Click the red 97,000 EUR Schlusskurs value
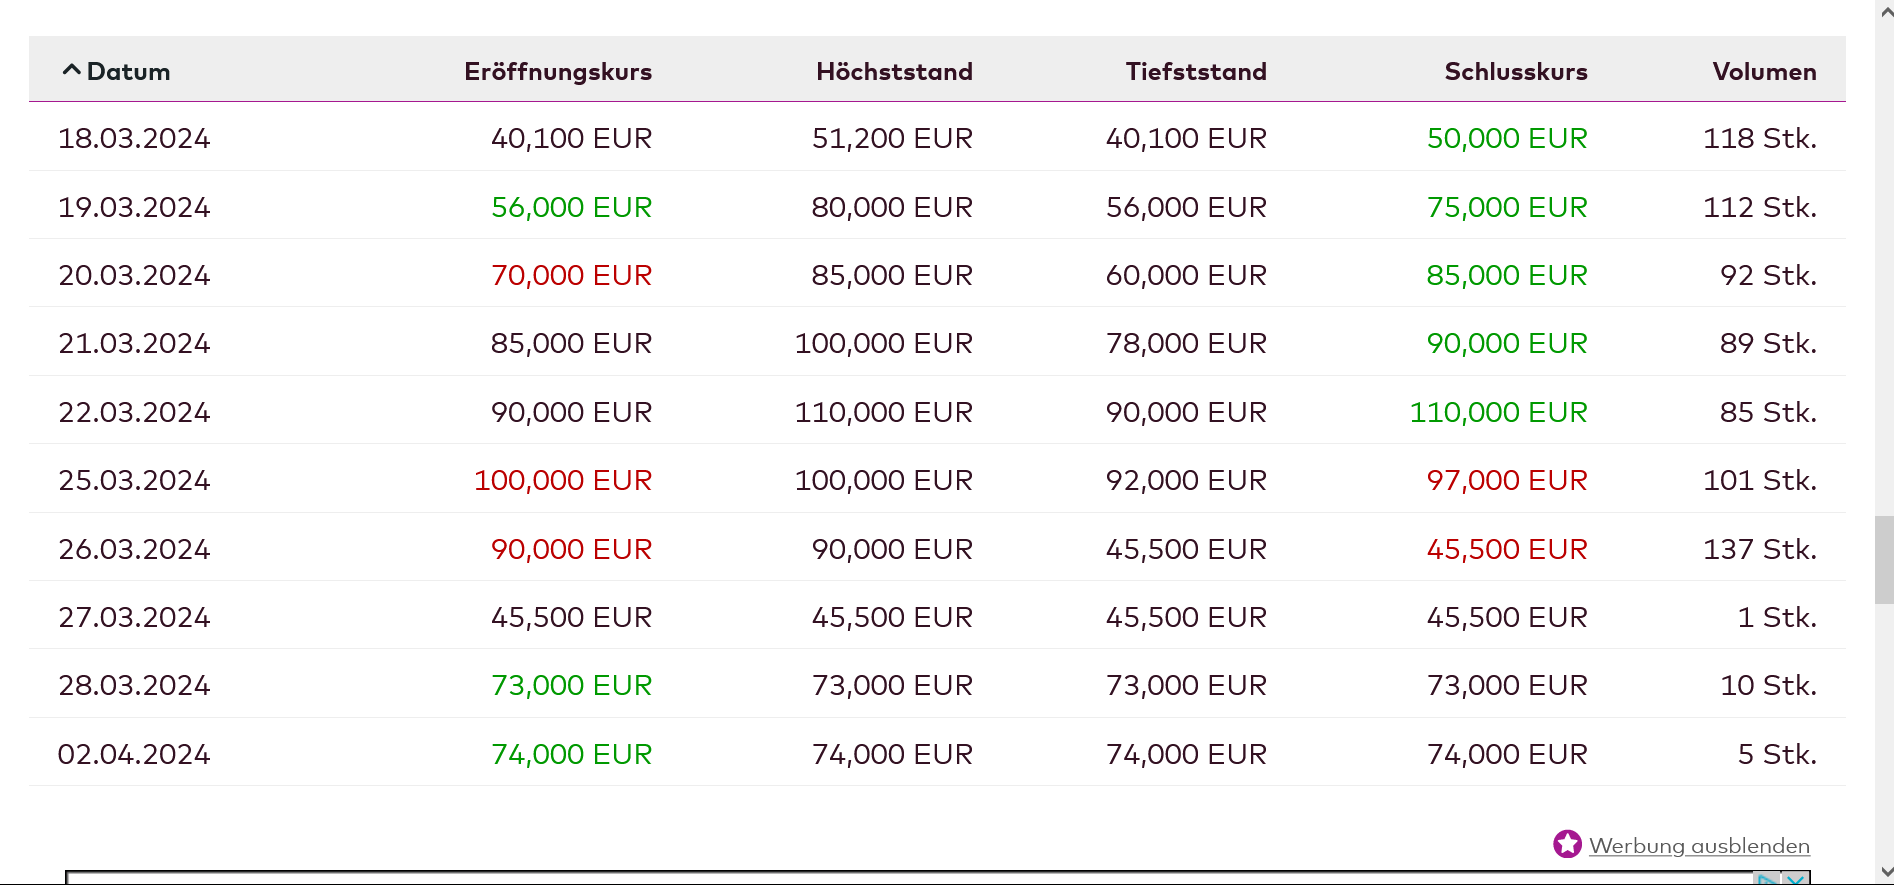The image size is (1894, 892). pos(1506,480)
